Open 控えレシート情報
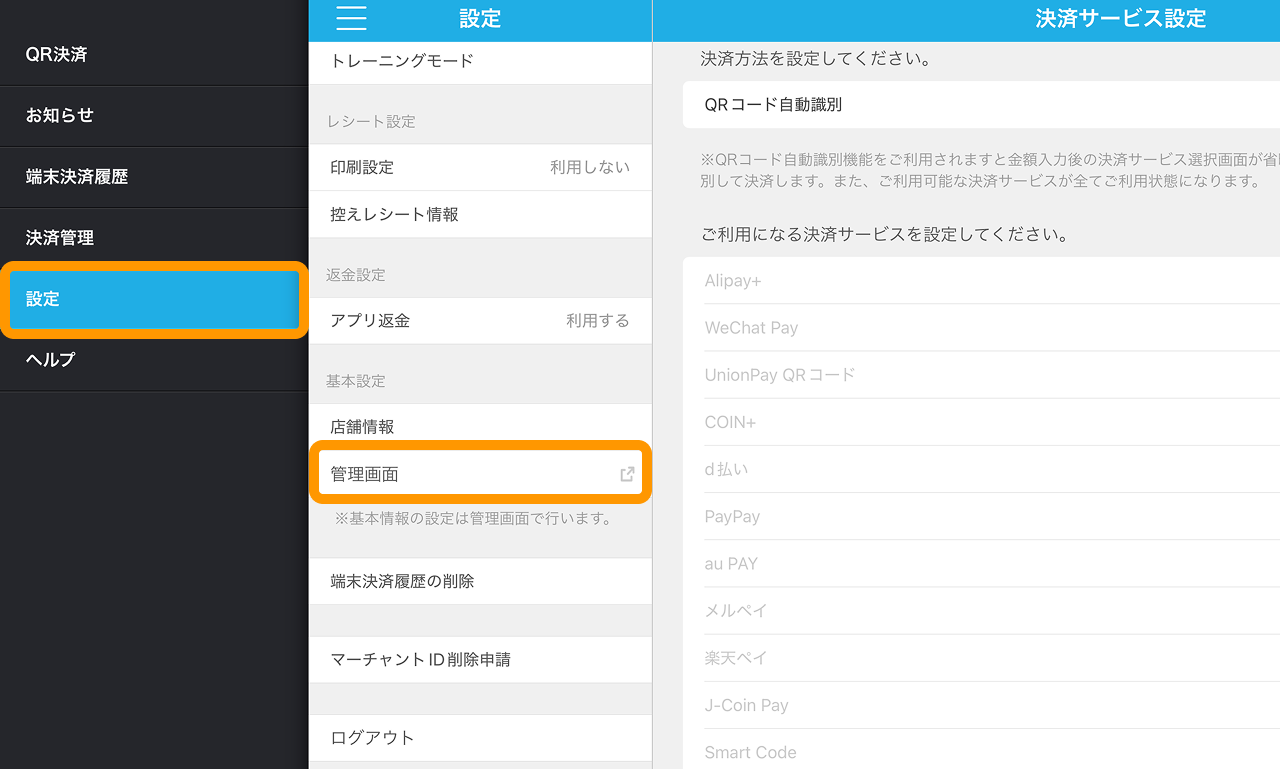This screenshot has height=769, width=1280. (x=450, y=214)
